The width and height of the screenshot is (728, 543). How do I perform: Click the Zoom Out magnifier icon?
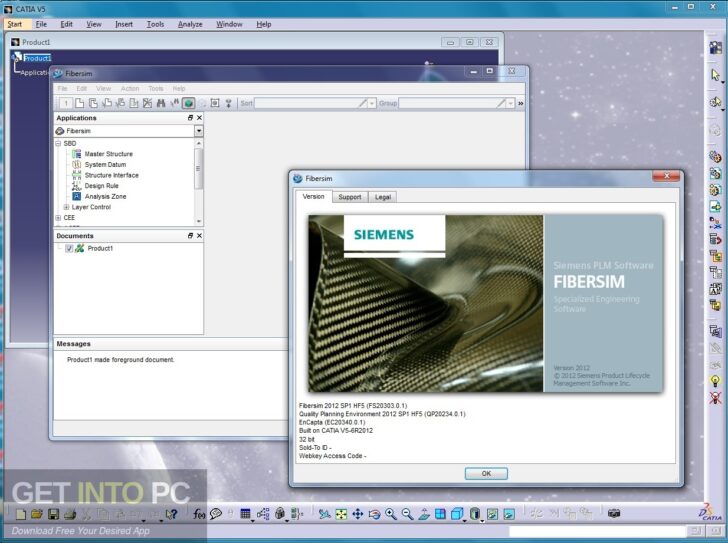click(x=407, y=514)
